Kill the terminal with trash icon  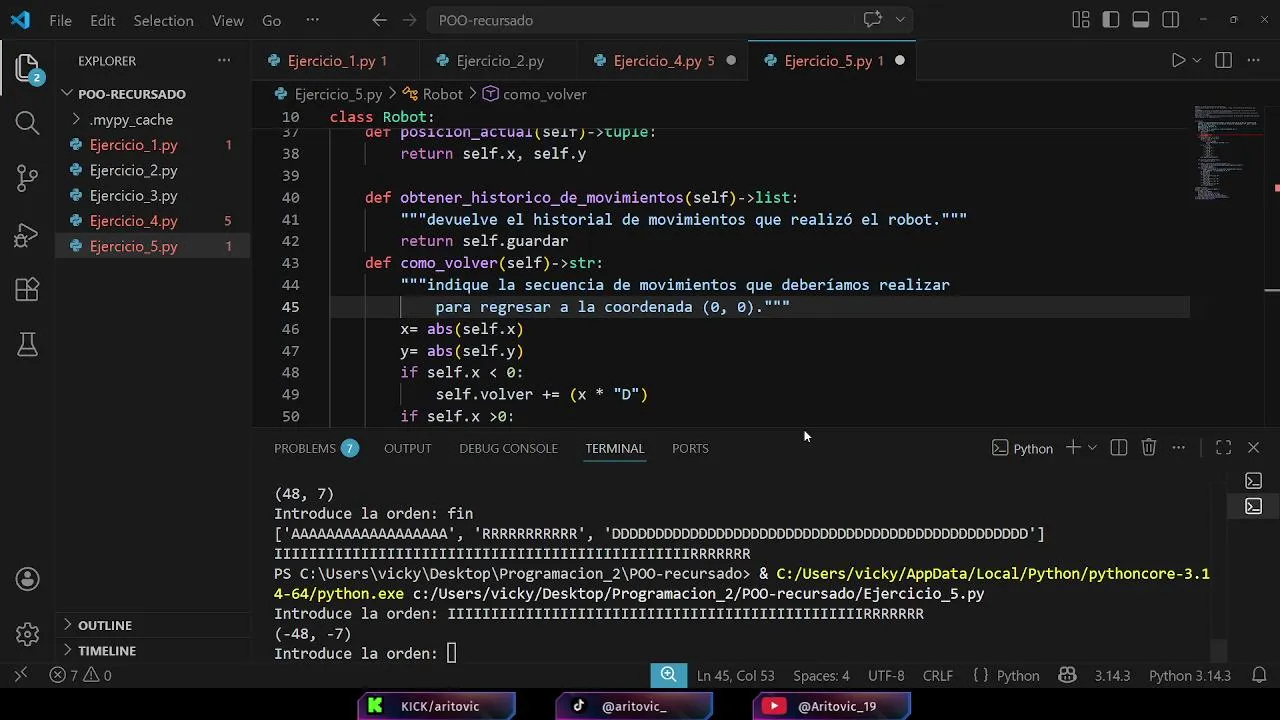(x=1149, y=448)
